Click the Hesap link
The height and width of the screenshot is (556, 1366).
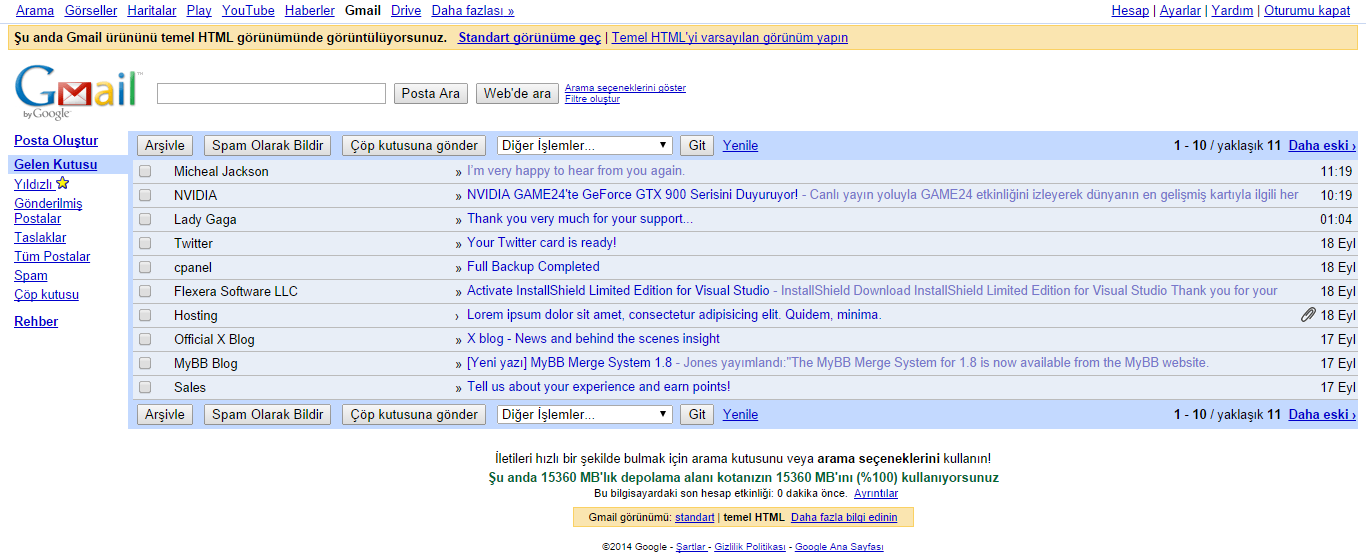pos(1130,10)
